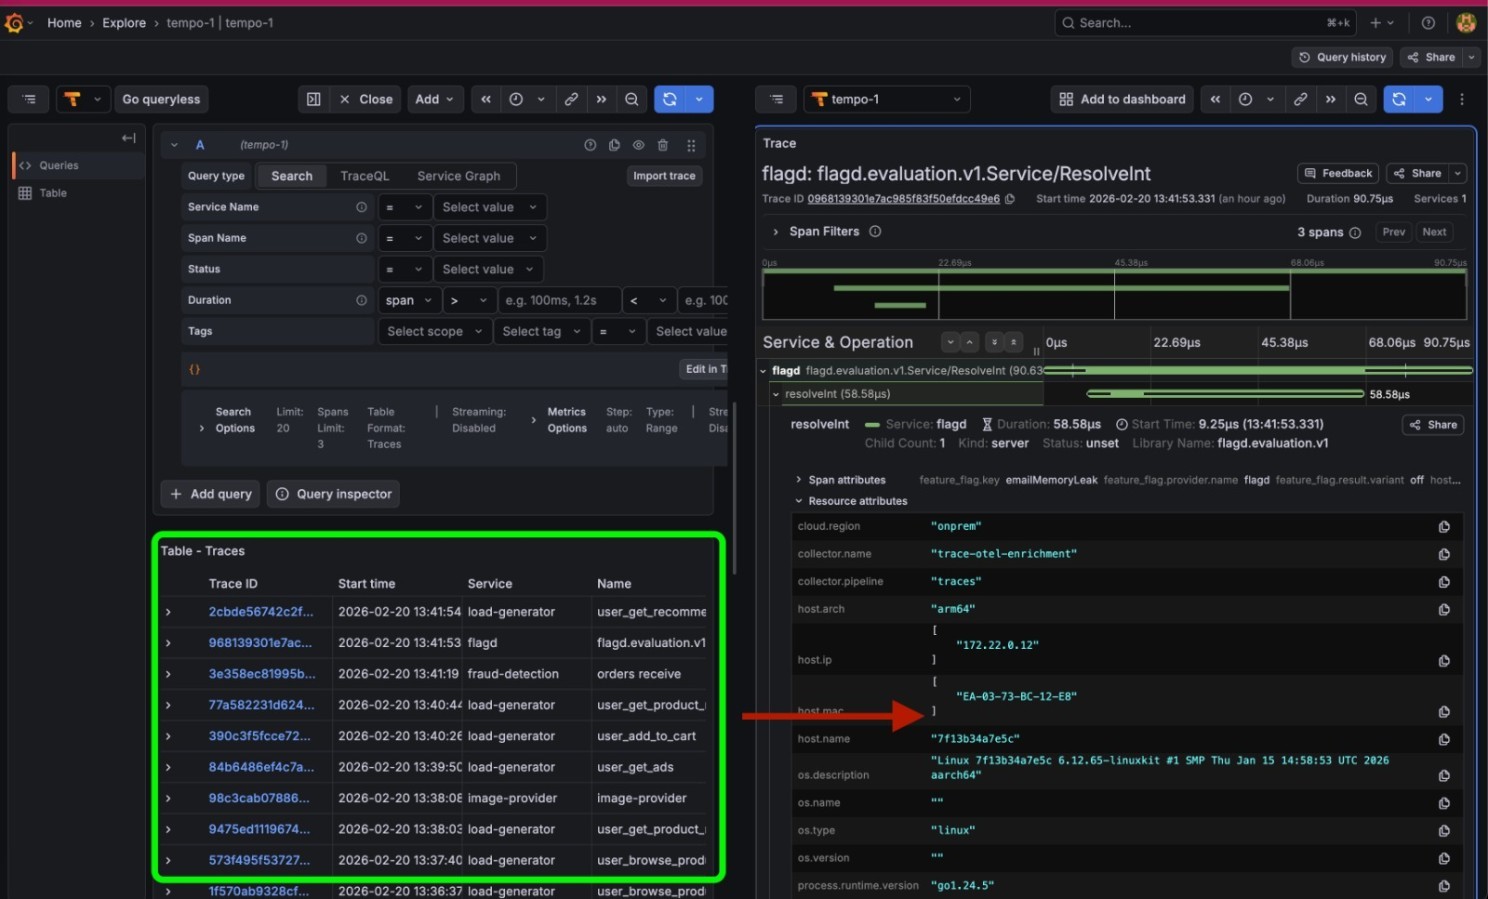Open the Tags Select scope dropdown

[x=435, y=331]
